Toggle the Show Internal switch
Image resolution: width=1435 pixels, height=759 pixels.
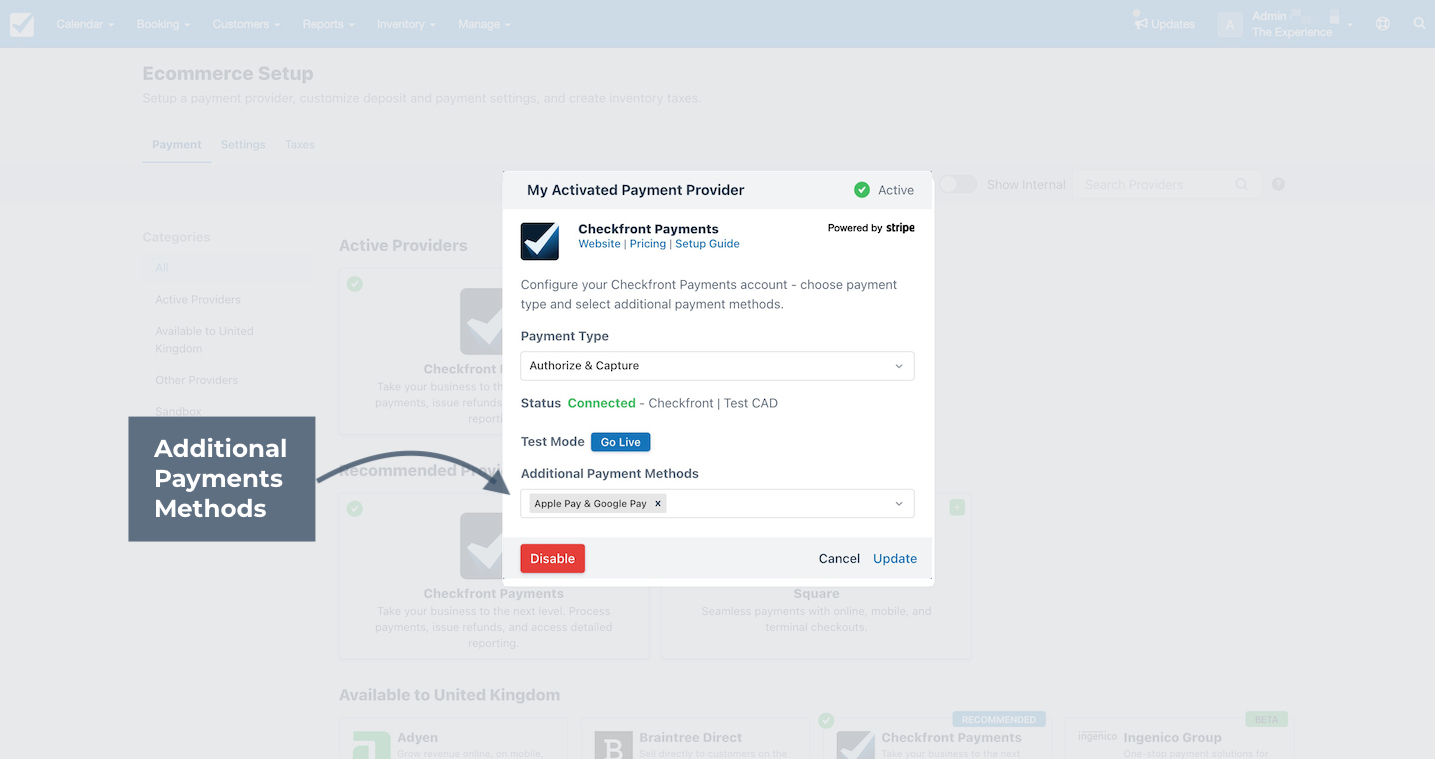(x=958, y=184)
